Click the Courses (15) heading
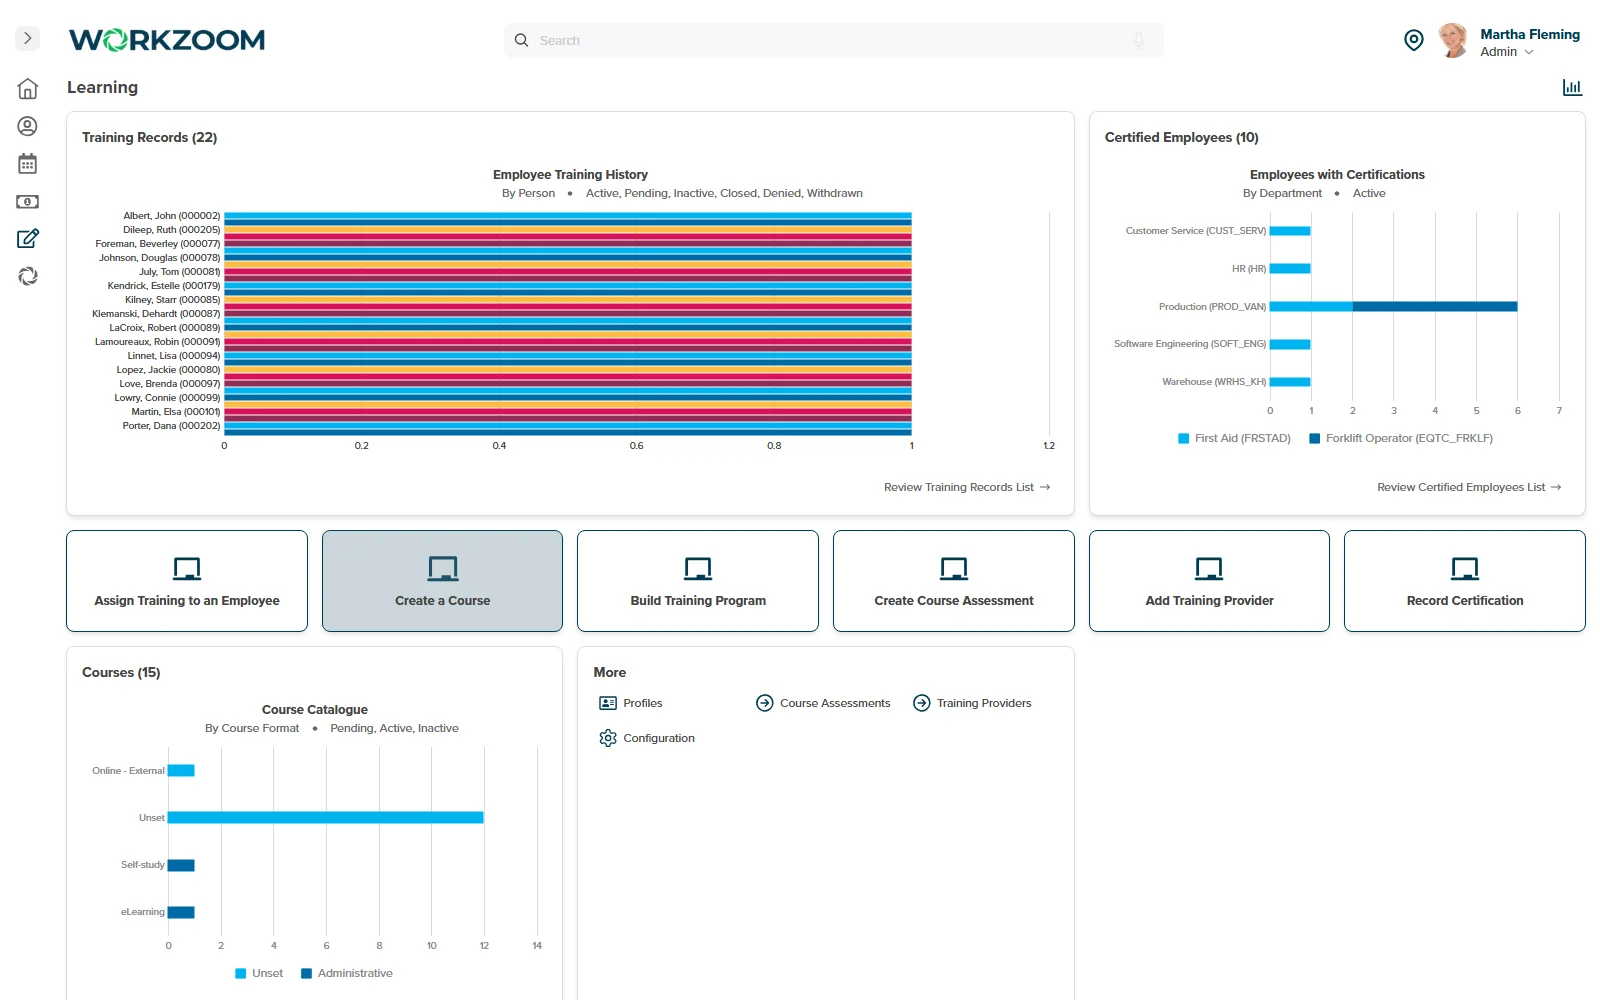 (x=121, y=672)
